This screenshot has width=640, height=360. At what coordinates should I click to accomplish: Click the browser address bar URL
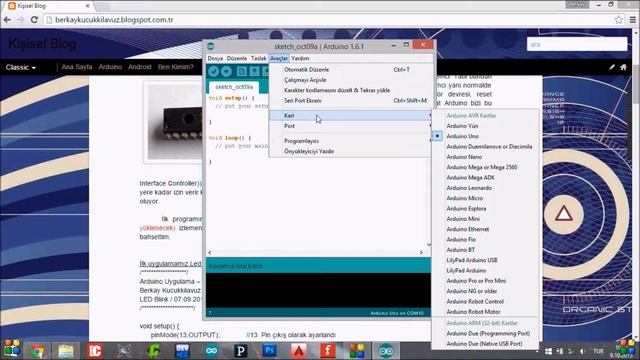[114, 20]
